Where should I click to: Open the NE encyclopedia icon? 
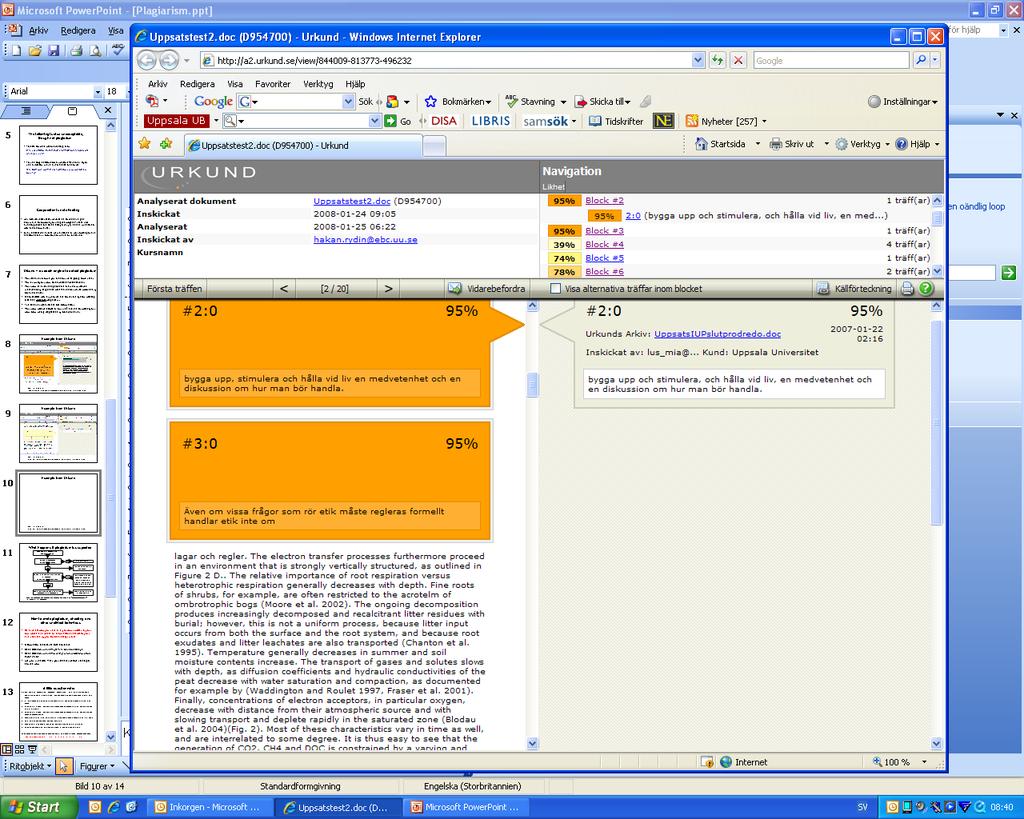[x=664, y=121]
